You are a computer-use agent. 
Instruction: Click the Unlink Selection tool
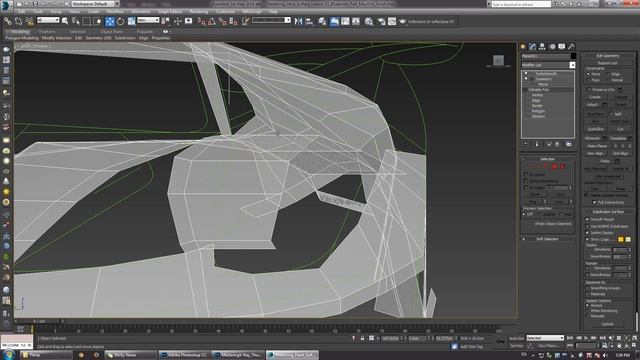tap(18, 21)
